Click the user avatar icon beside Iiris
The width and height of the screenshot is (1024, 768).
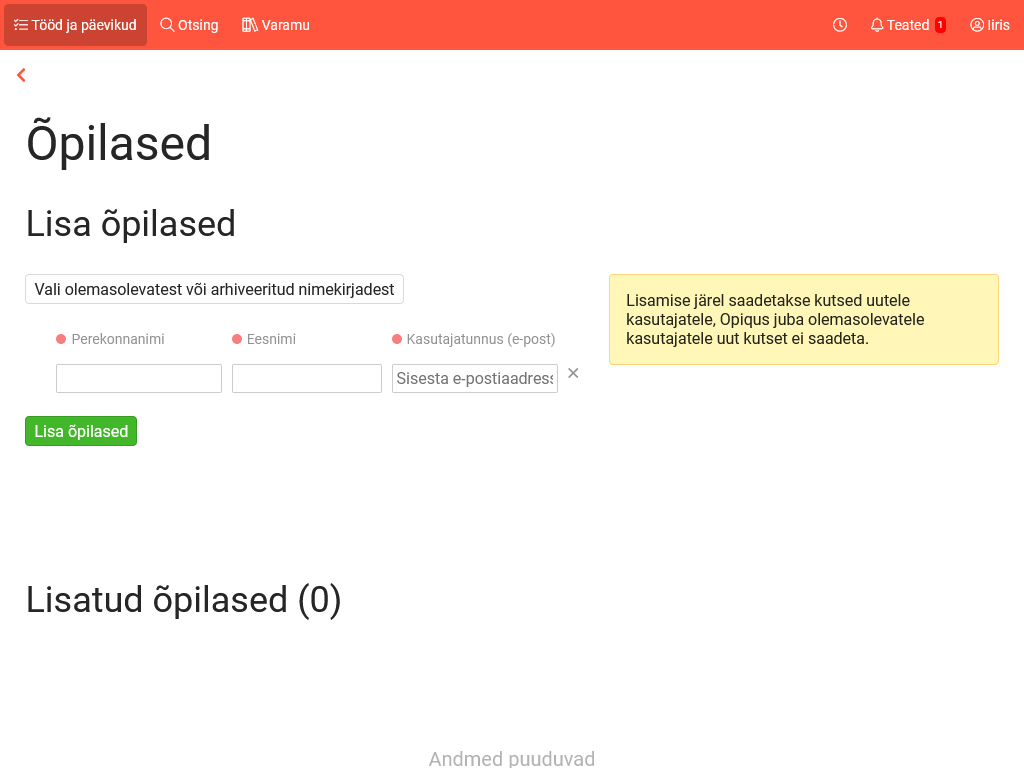977,25
